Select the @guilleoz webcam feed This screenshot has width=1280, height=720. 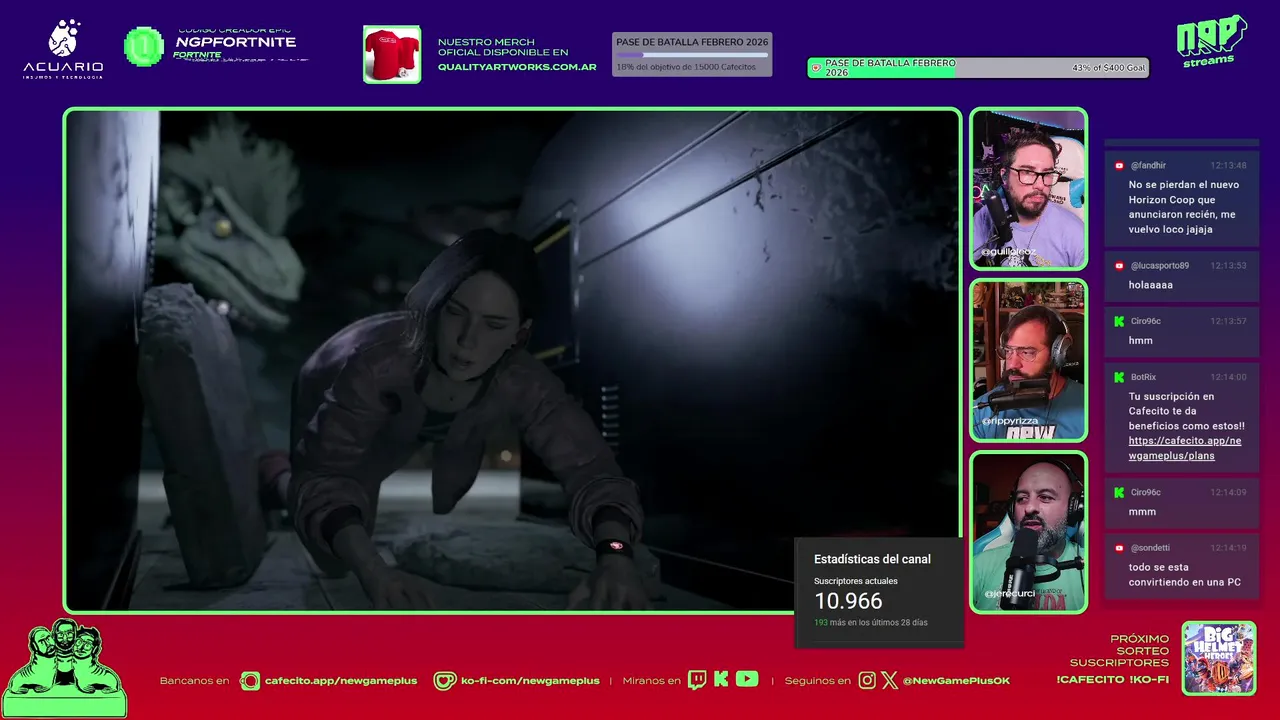[1028, 189]
